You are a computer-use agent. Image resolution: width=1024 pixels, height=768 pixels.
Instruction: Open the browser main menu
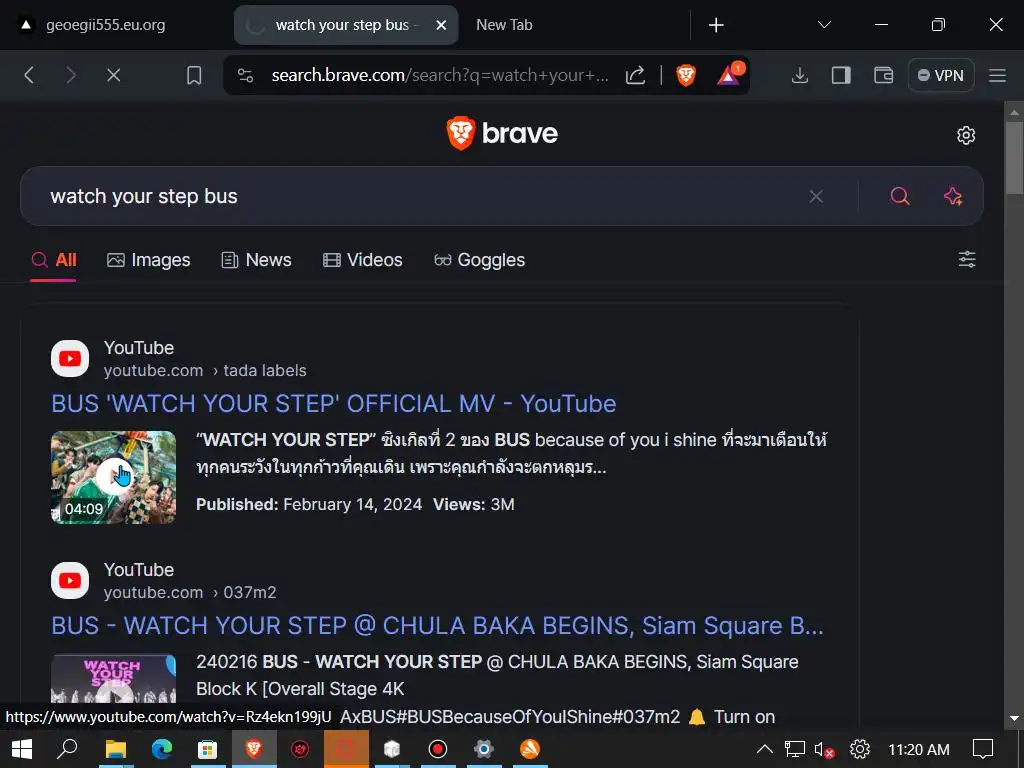pyautogui.click(x=997, y=76)
